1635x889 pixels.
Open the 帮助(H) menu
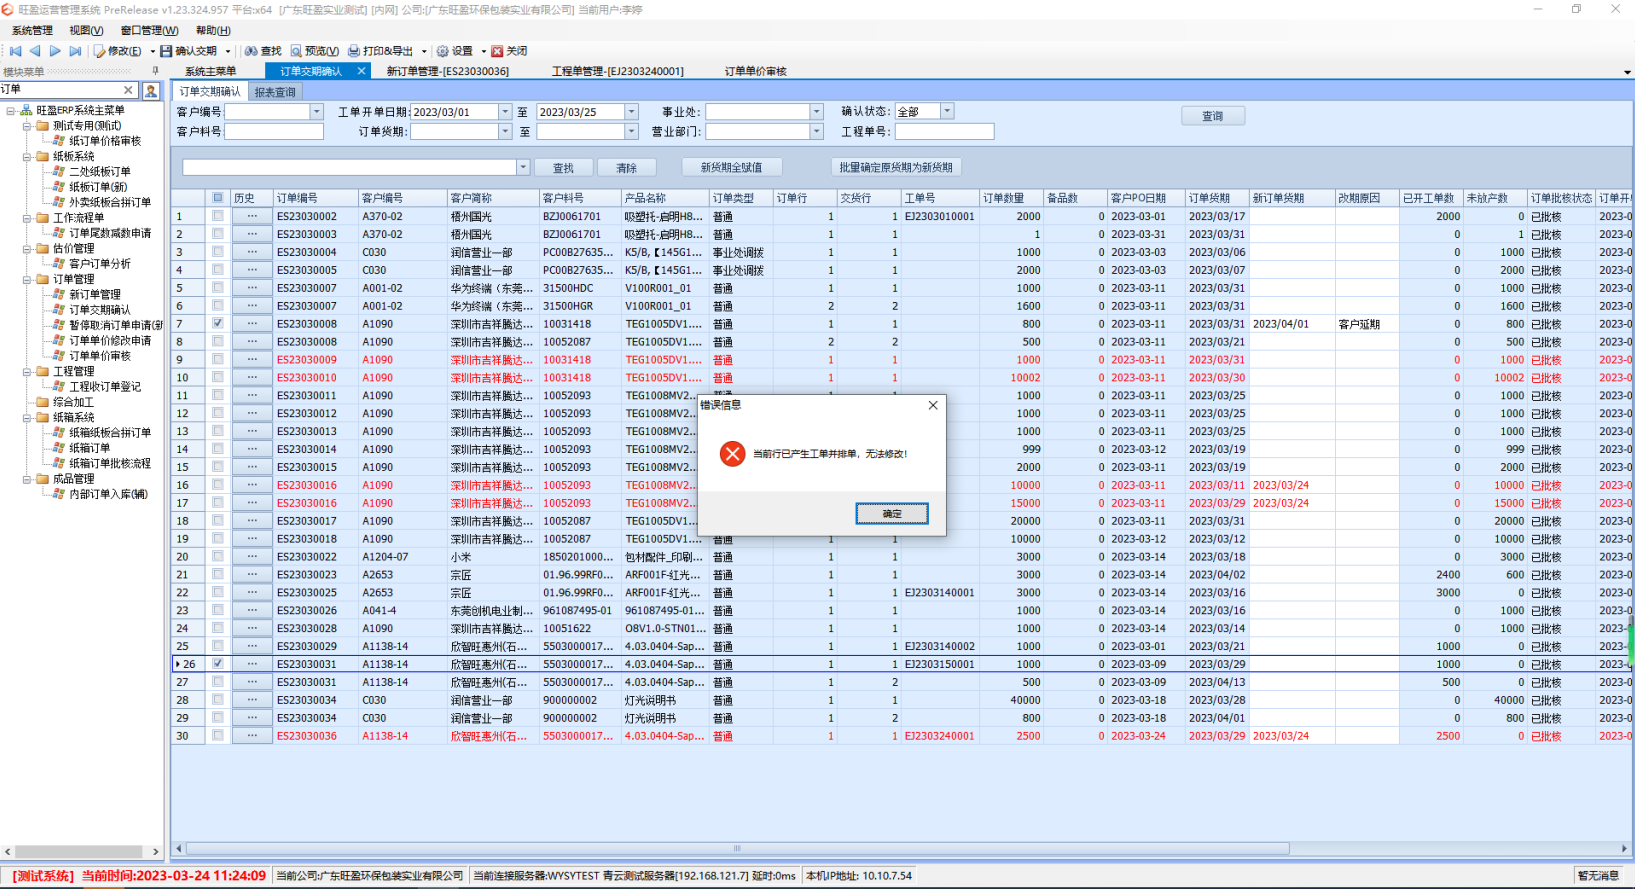coord(213,31)
